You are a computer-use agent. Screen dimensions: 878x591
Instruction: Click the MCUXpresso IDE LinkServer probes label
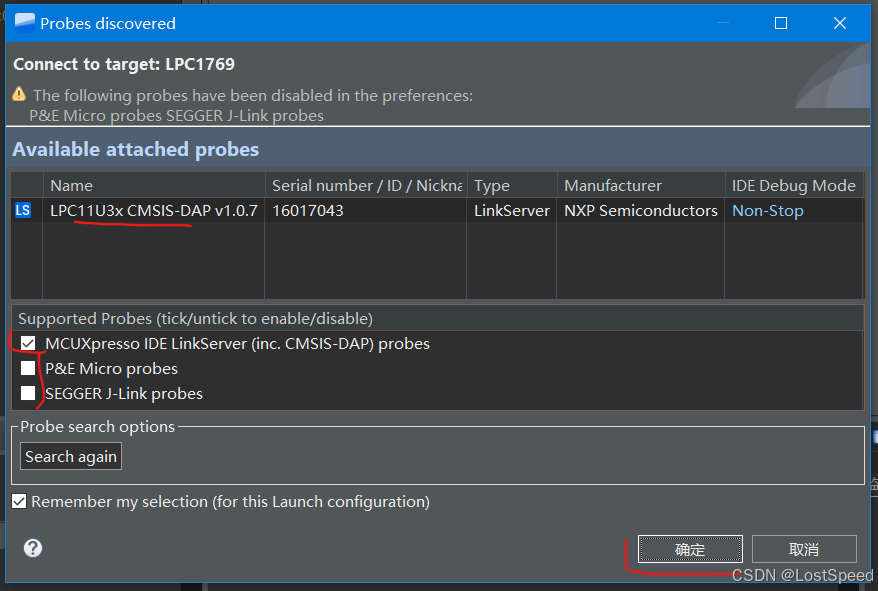(237, 343)
